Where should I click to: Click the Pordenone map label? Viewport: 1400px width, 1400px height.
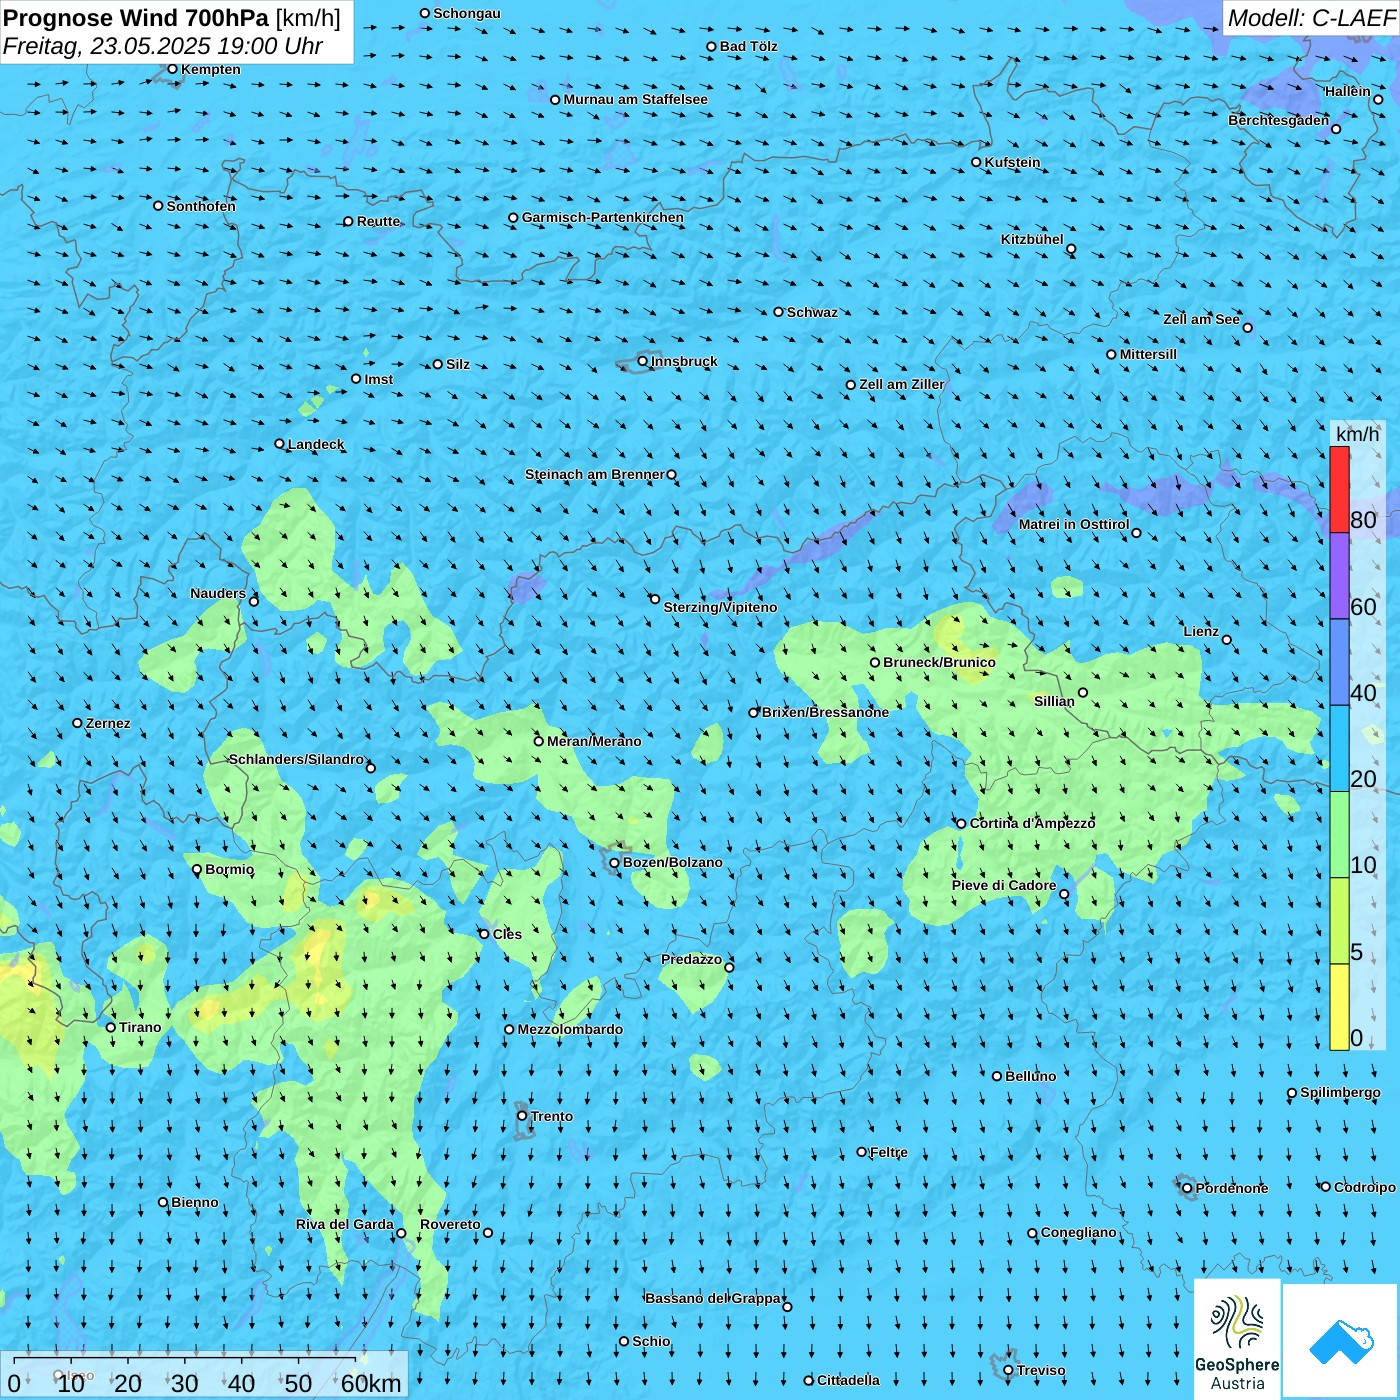1232,1188
